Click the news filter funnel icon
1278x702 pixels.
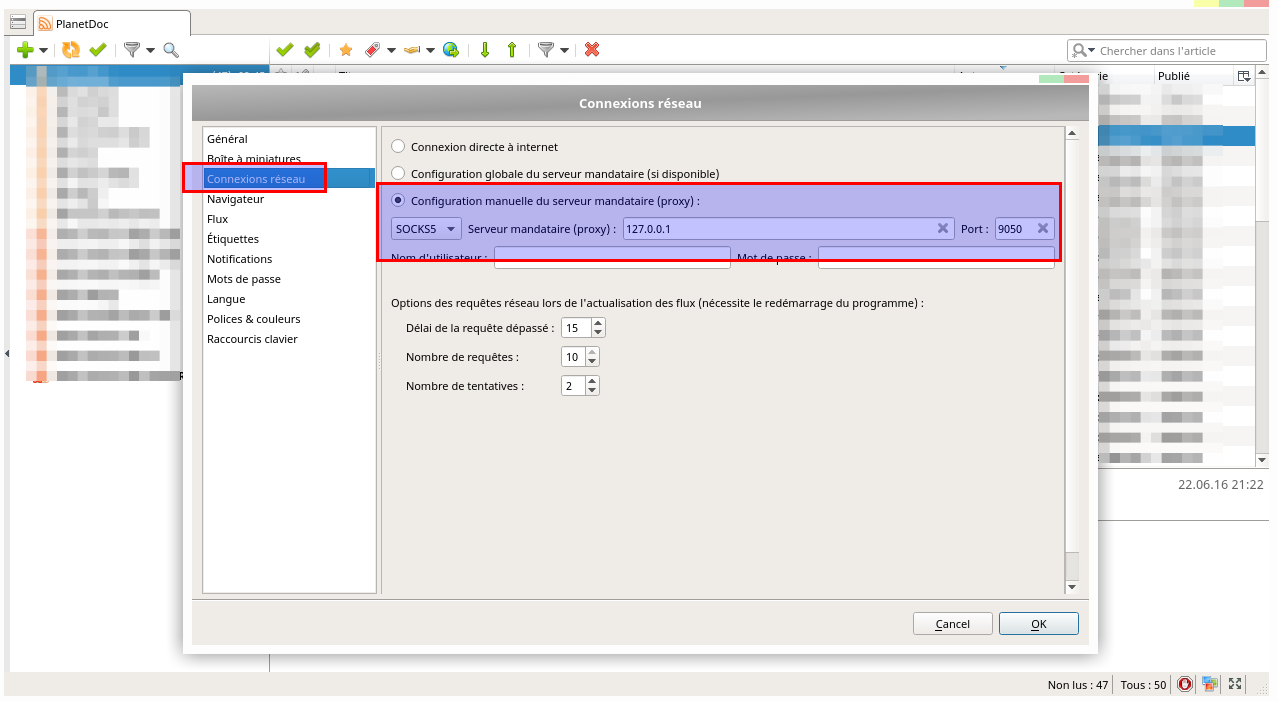point(546,49)
